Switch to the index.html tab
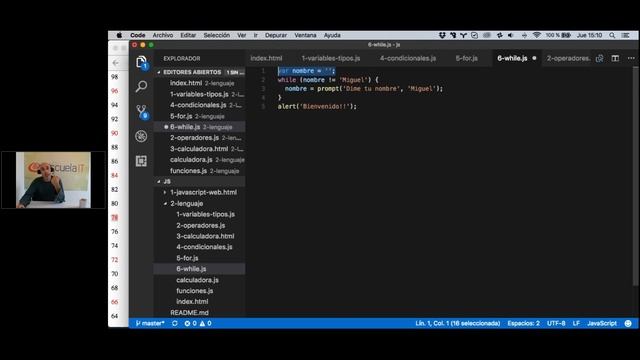The width and height of the screenshot is (640, 360). [x=267, y=58]
